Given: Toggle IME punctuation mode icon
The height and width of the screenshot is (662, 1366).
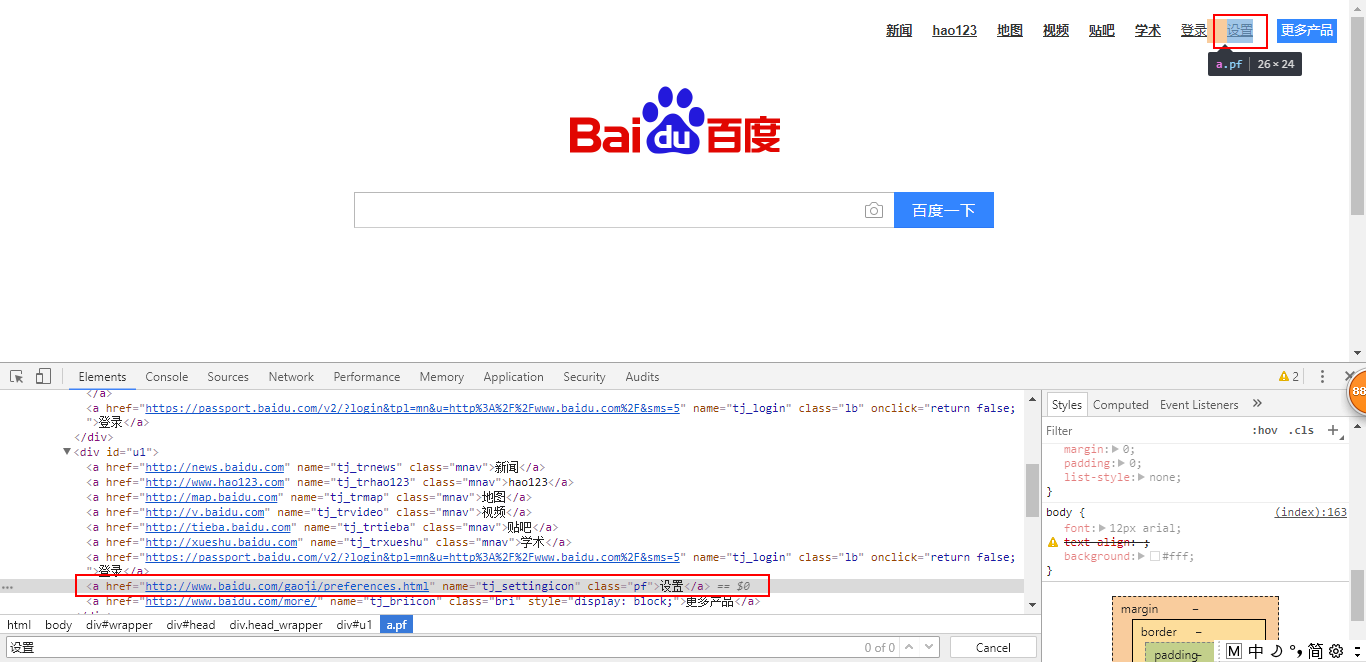Looking at the screenshot, I should (x=1295, y=651).
